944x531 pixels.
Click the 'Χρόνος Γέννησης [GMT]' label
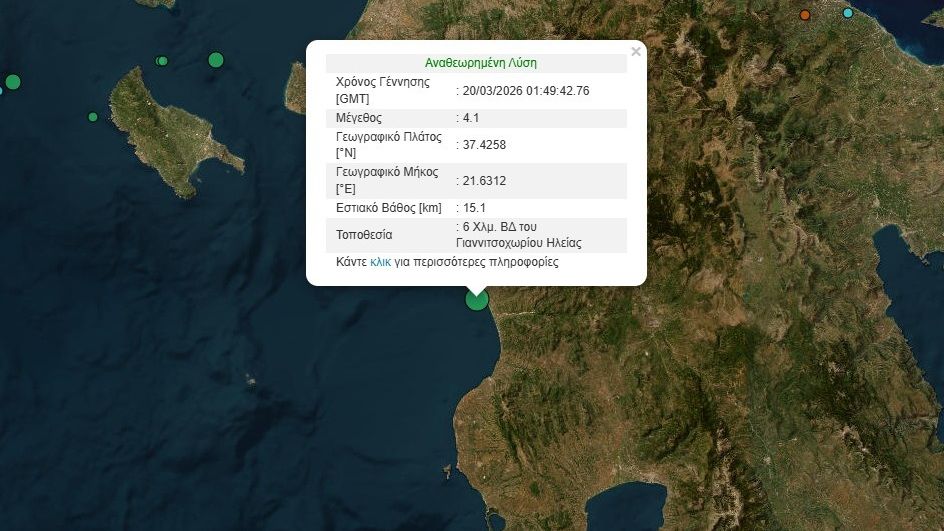coord(383,90)
